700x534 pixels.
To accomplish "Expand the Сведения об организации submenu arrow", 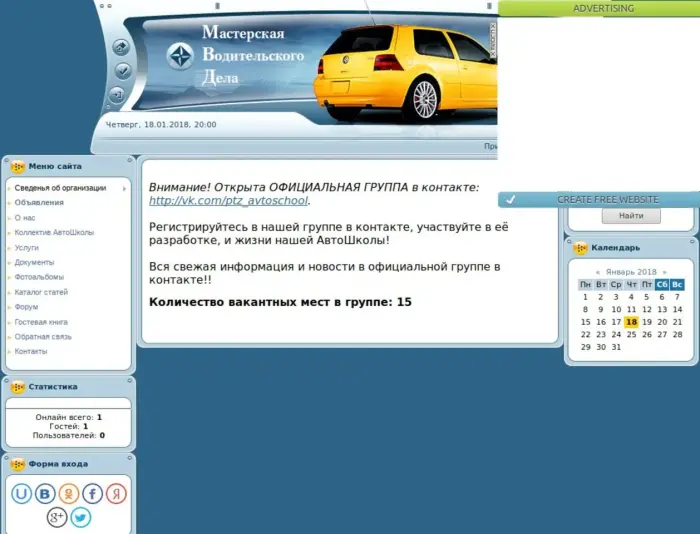I will click(125, 188).
